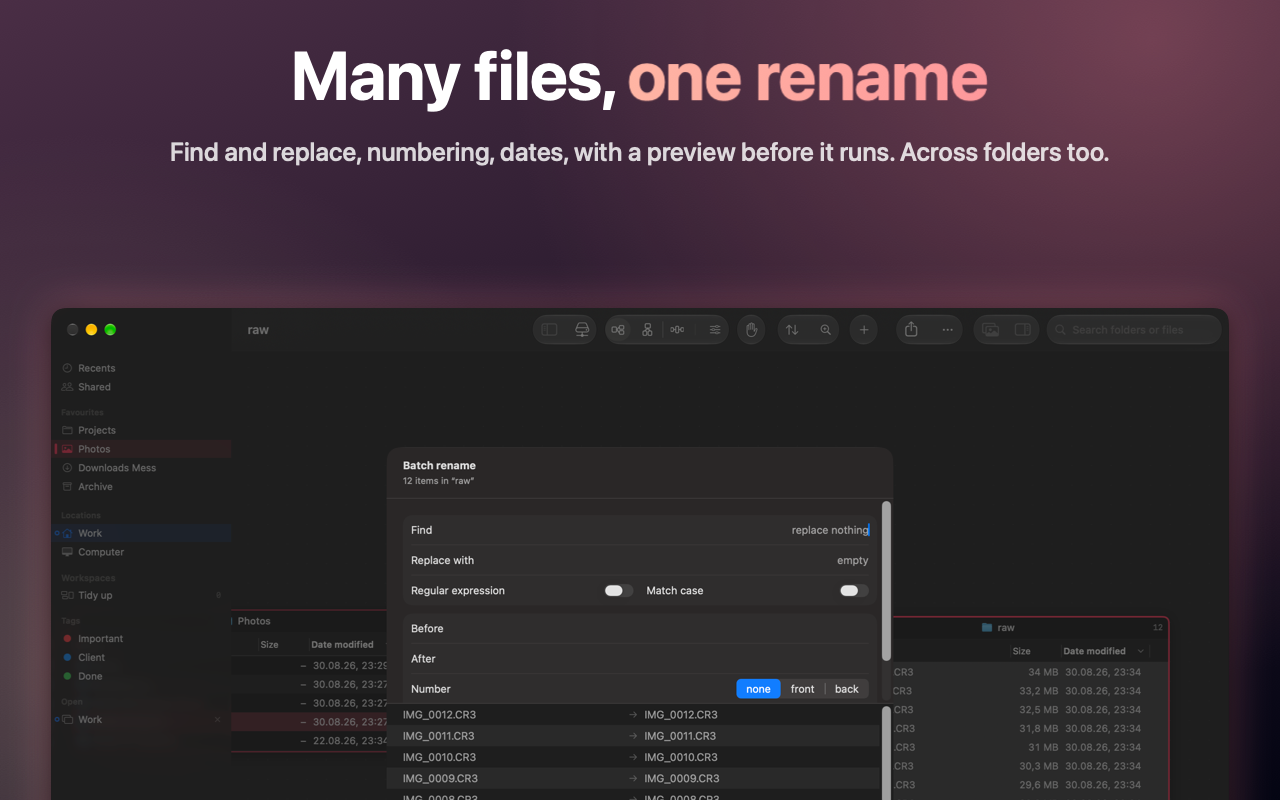Screen dimensions: 1280x800
Task: Select Work under Locations in the sidebar
Action: coord(142,533)
